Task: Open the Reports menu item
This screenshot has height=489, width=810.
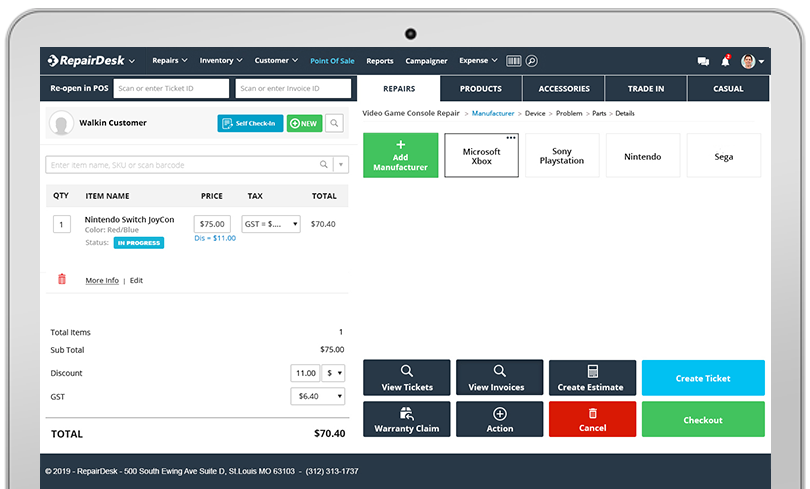Action: point(380,61)
